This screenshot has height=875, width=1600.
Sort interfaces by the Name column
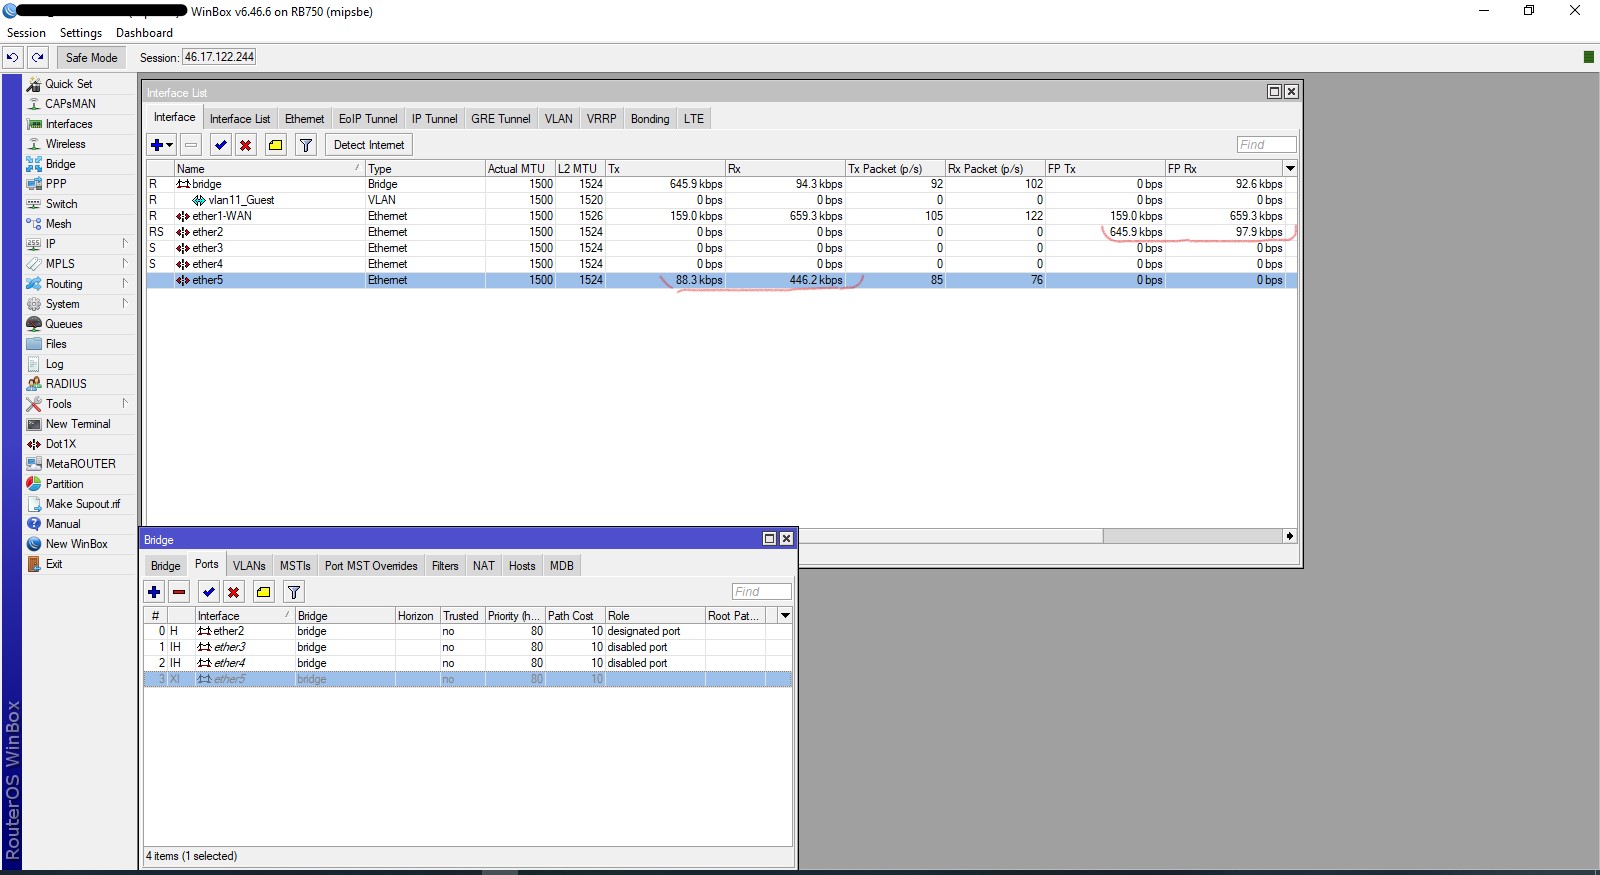(269, 168)
